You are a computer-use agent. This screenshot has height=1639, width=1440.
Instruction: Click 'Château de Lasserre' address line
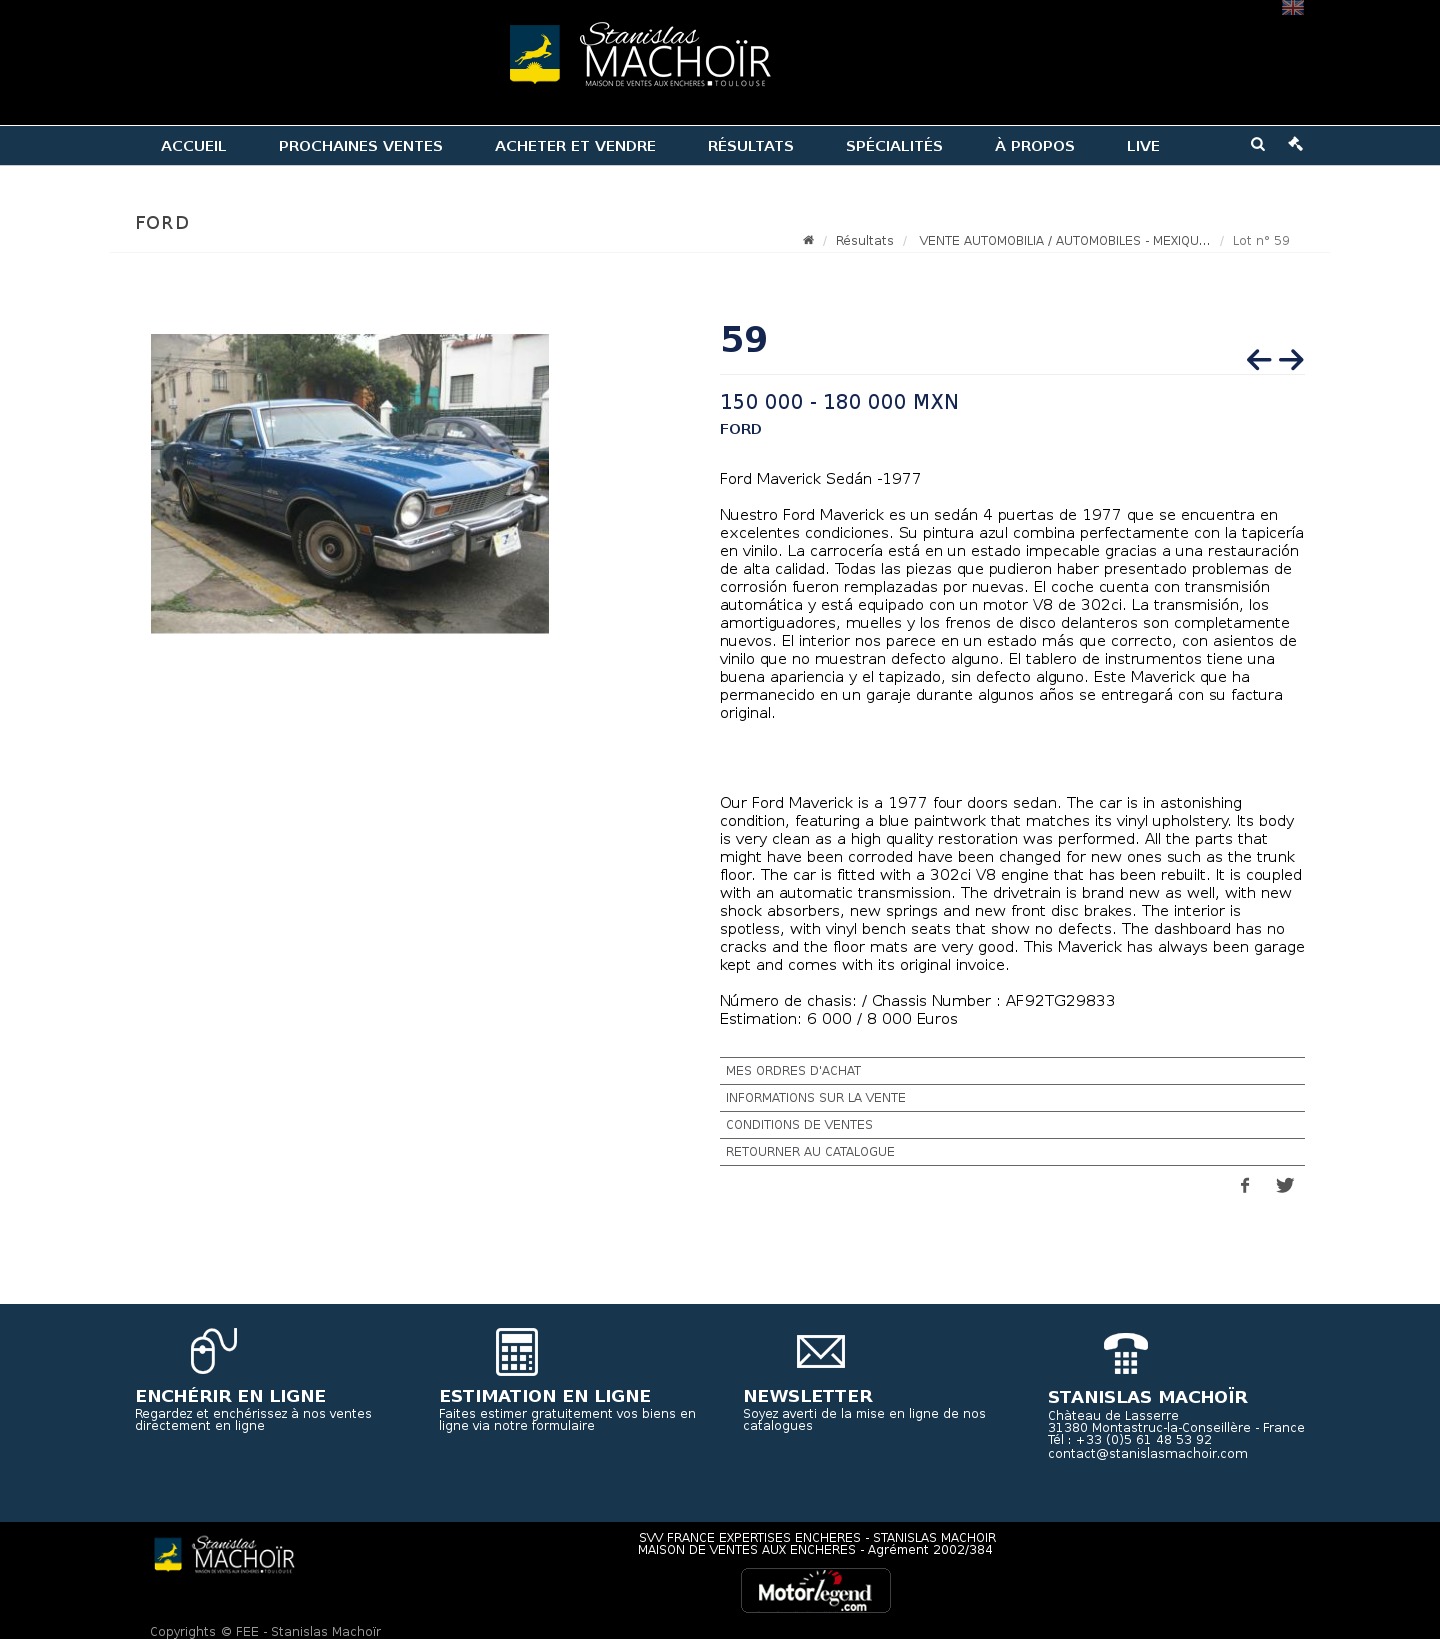pos(1113,1416)
